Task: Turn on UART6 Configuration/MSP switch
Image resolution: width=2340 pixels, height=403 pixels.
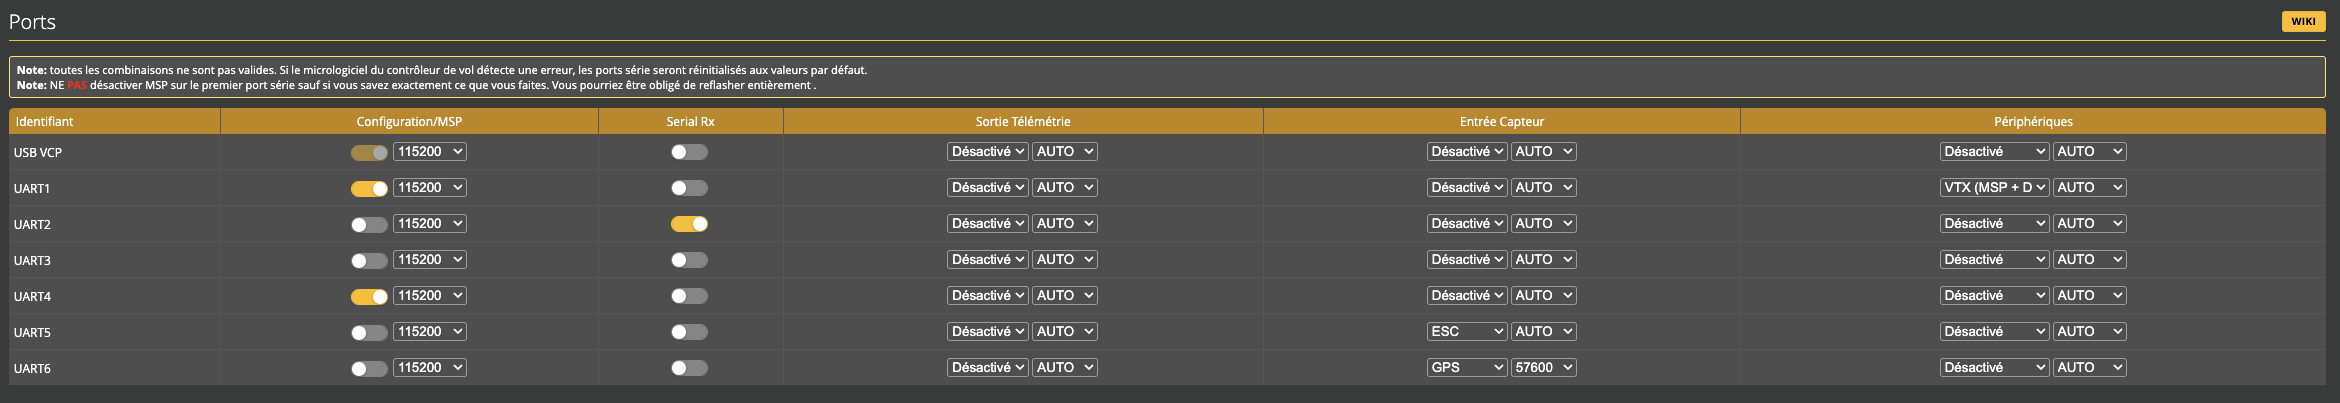Action: click(x=369, y=368)
